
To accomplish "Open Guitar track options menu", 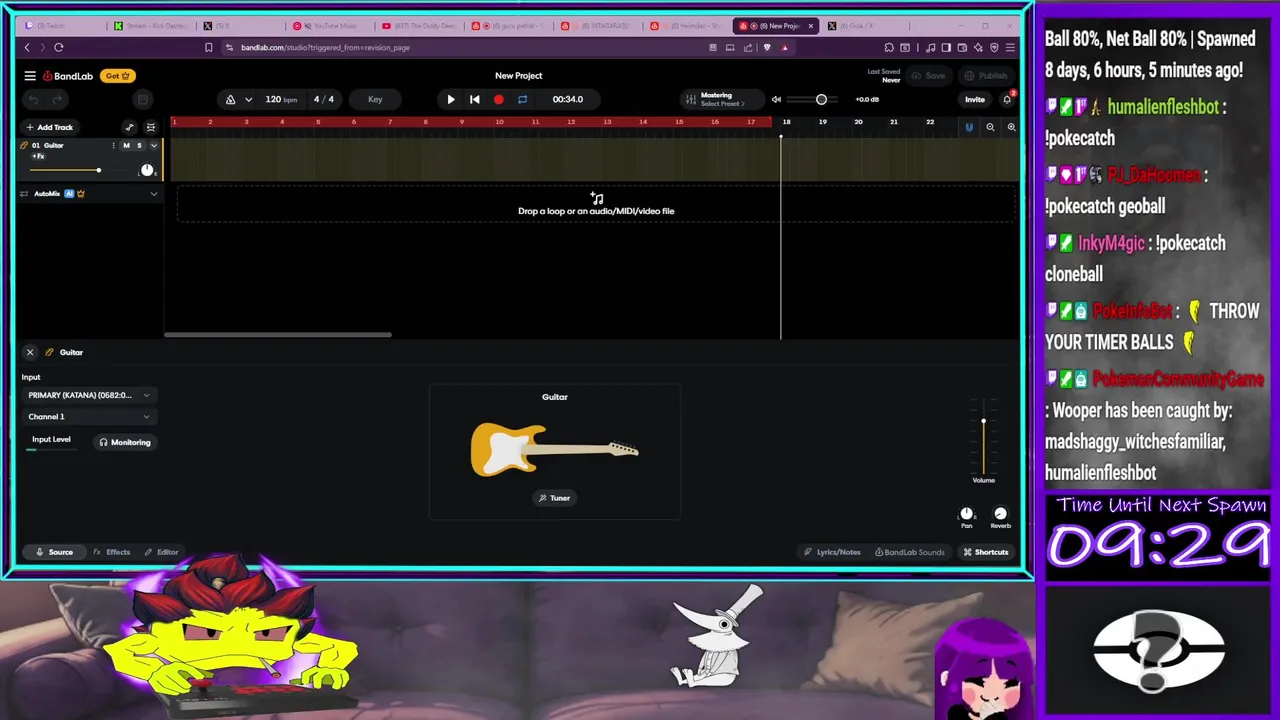I will [113, 146].
